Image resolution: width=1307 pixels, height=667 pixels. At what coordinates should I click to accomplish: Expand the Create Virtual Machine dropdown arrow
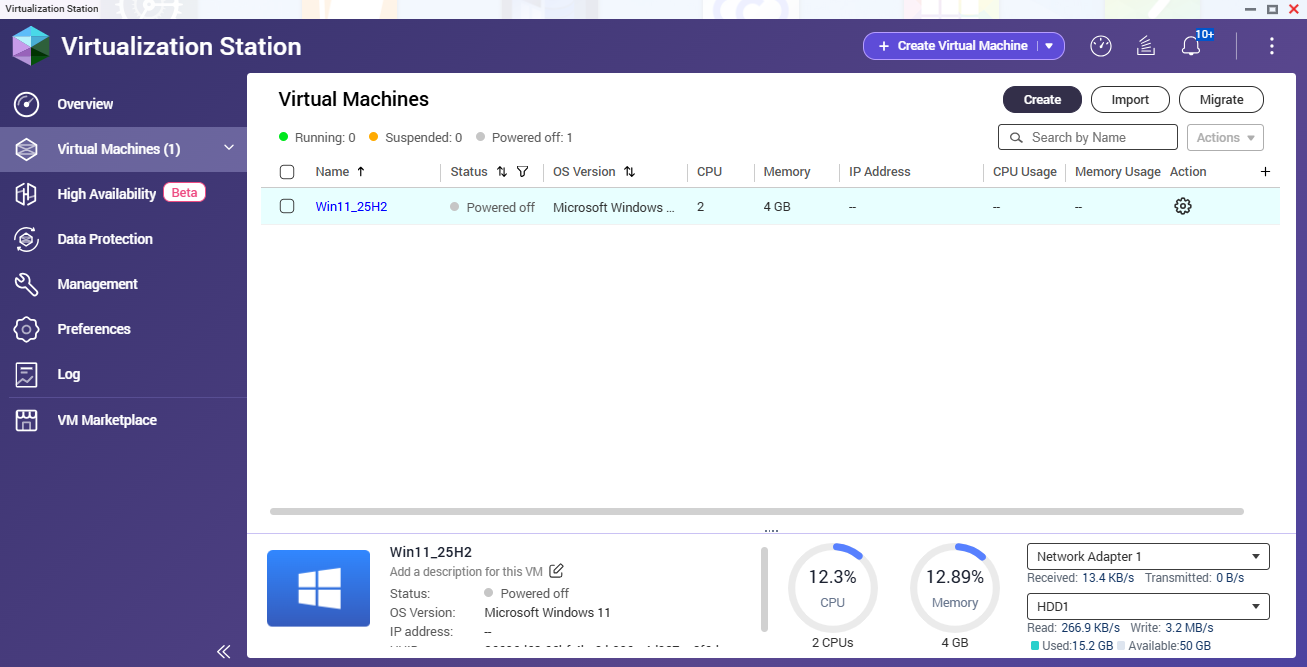click(1049, 46)
